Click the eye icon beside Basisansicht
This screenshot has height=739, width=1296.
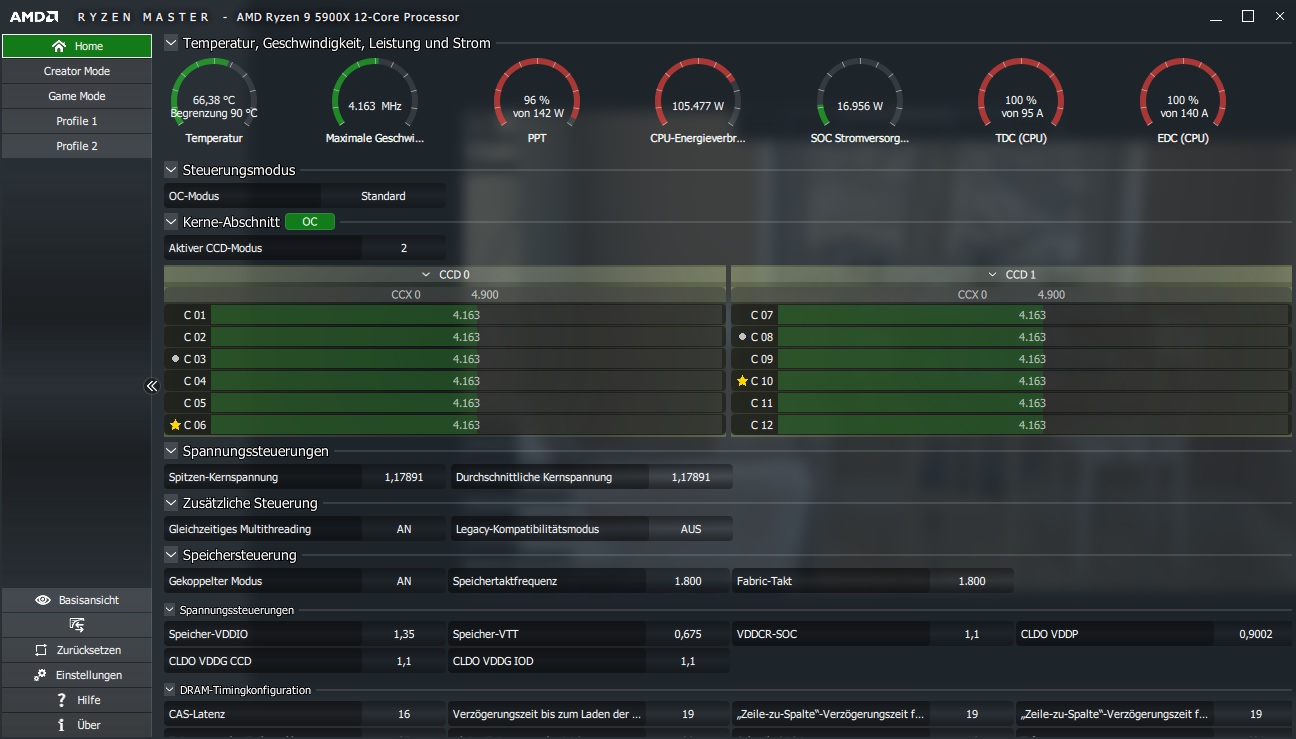coord(43,600)
